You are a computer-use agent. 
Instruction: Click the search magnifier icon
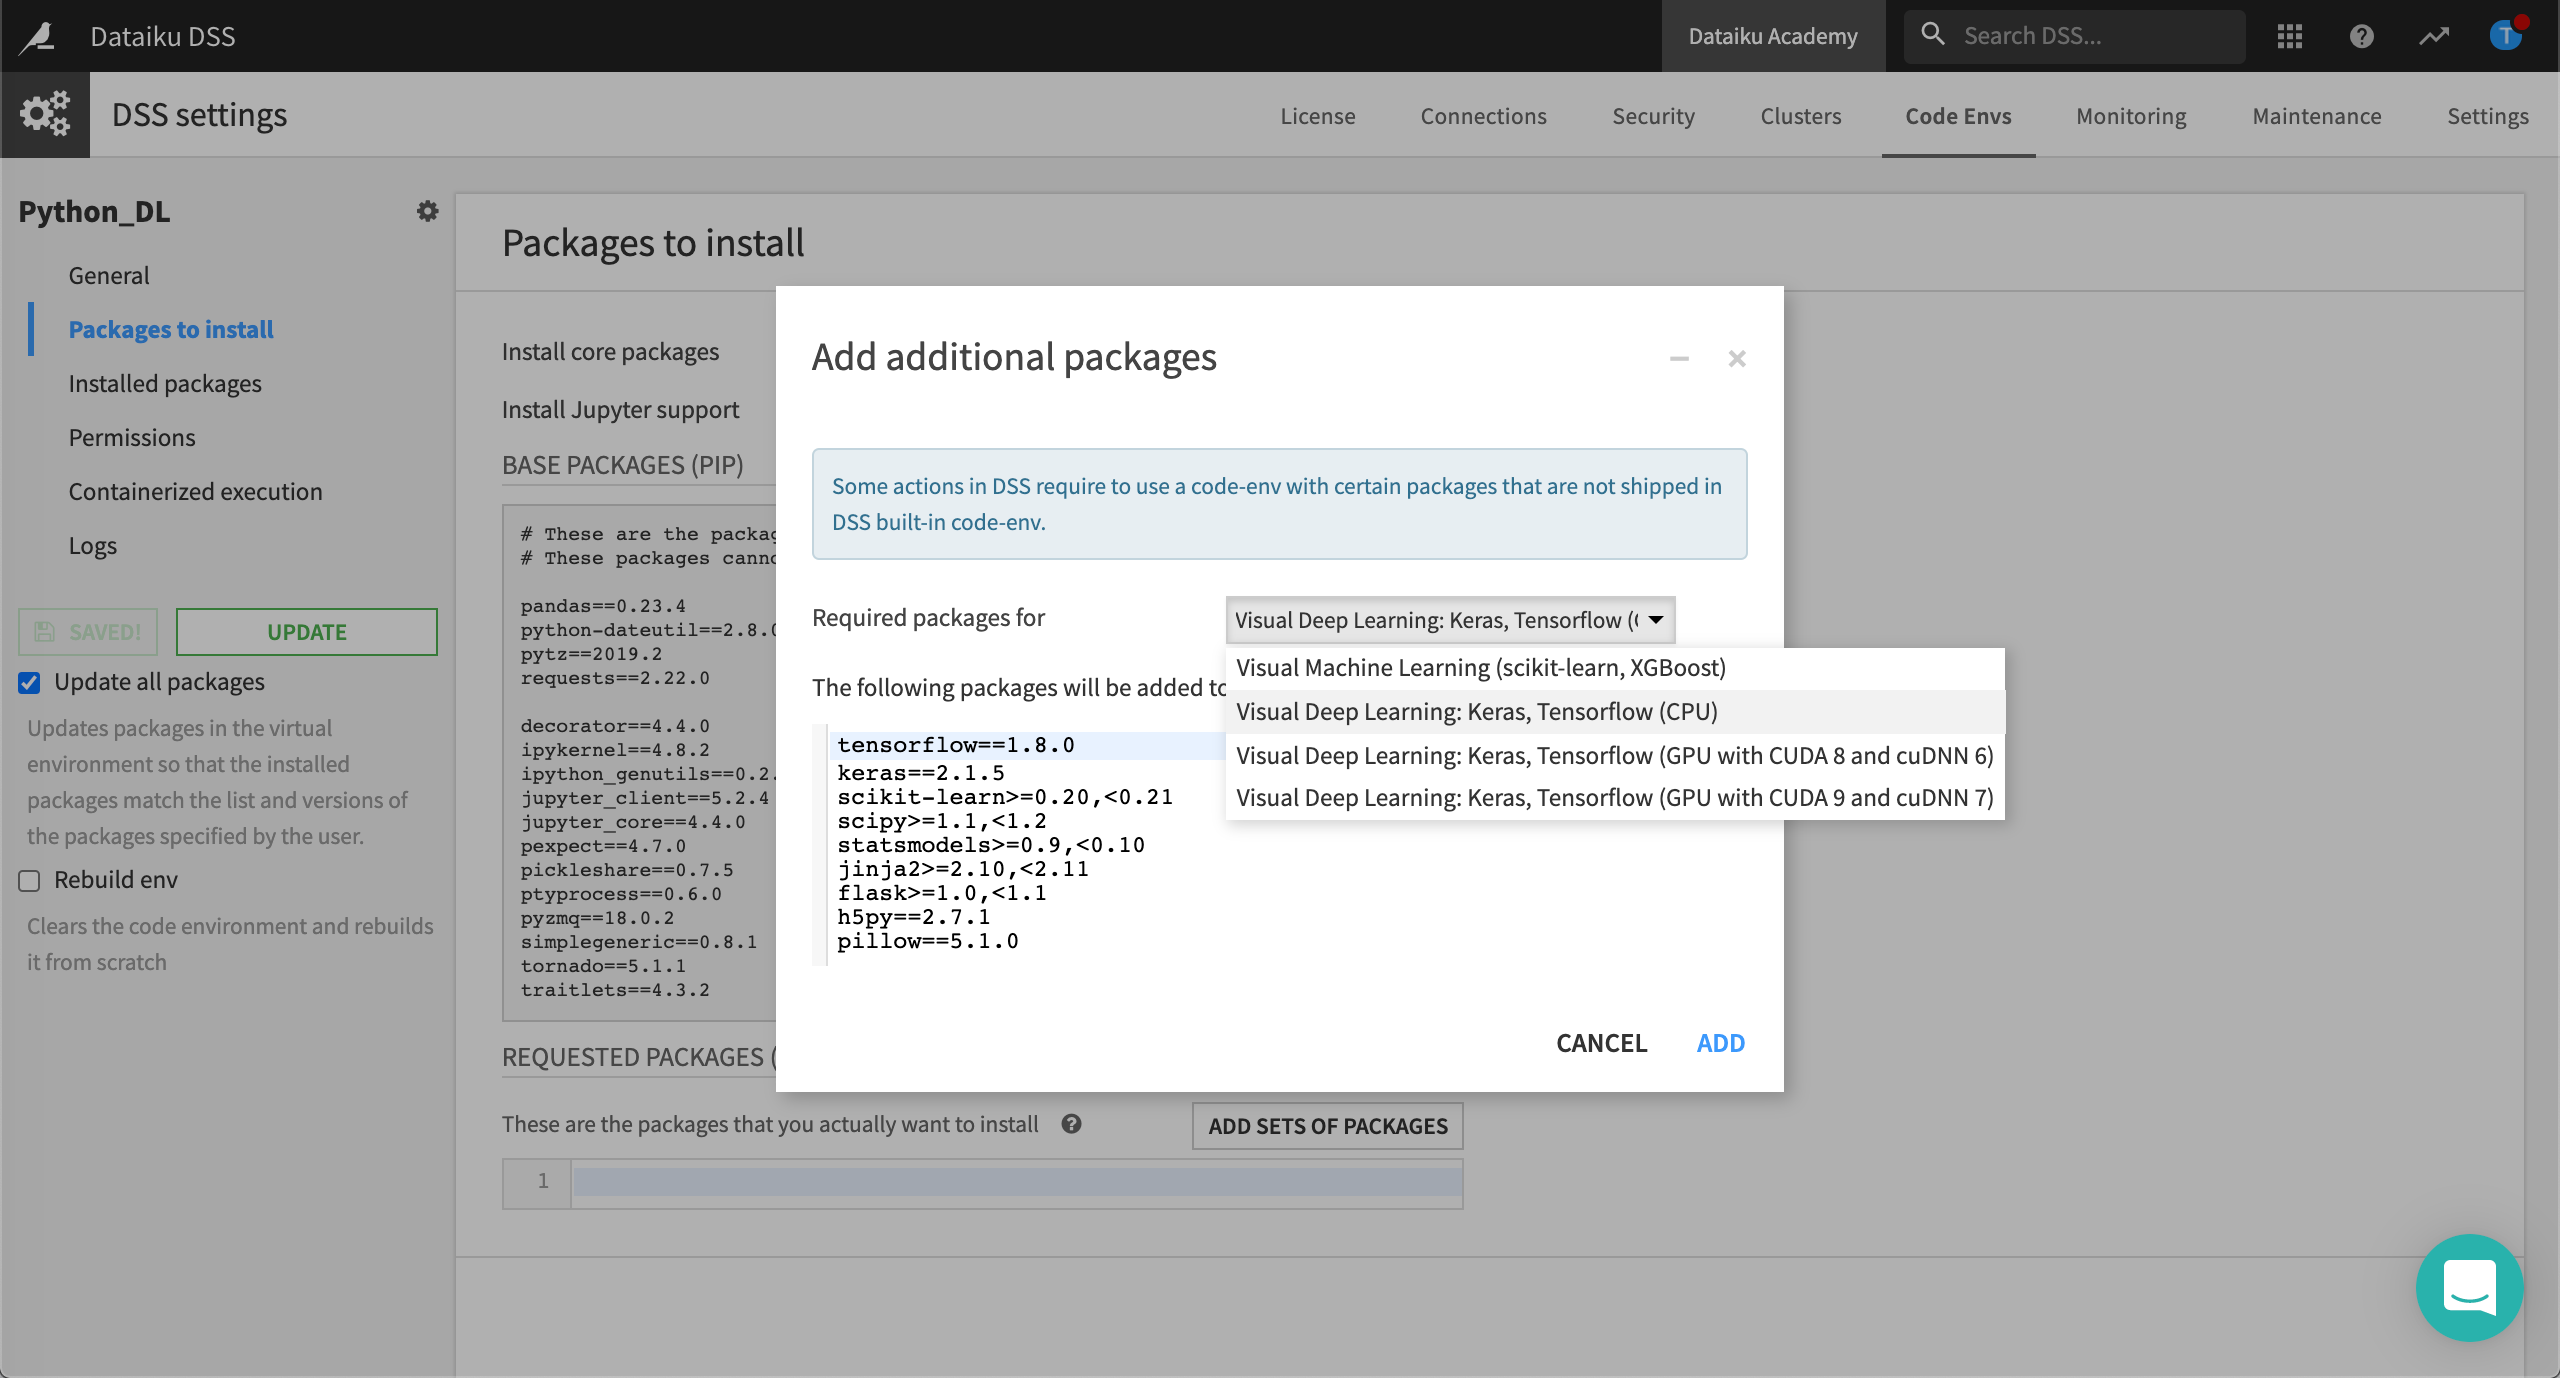(x=1933, y=35)
